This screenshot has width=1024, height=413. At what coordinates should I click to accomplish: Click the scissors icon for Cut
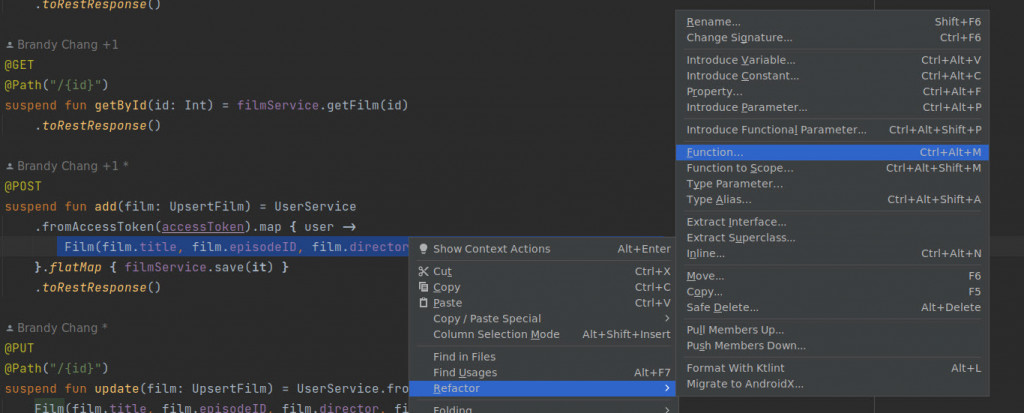pos(423,271)
